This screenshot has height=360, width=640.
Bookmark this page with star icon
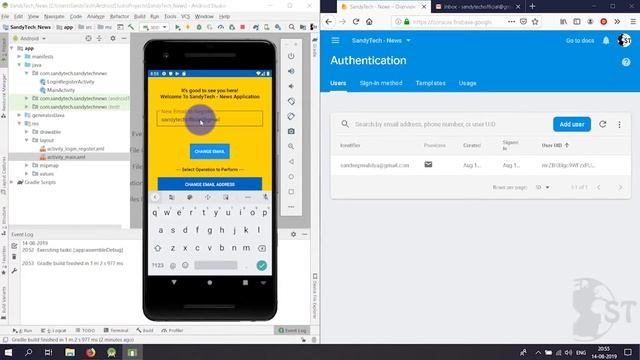coord(535,22)
